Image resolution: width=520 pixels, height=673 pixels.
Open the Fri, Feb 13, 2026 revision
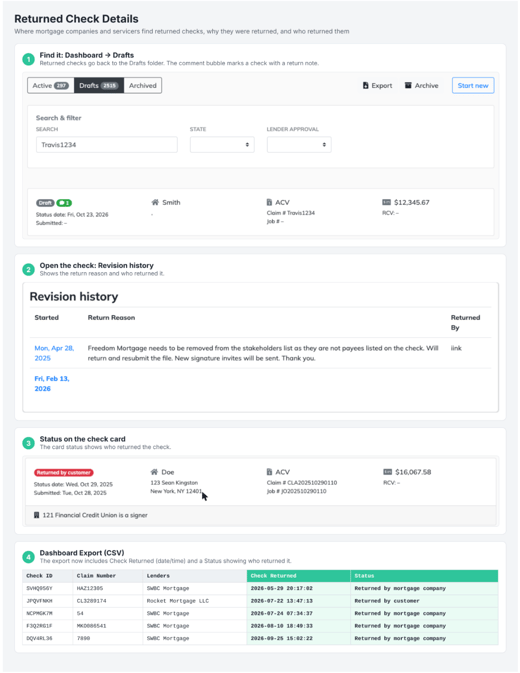(52, 383)
